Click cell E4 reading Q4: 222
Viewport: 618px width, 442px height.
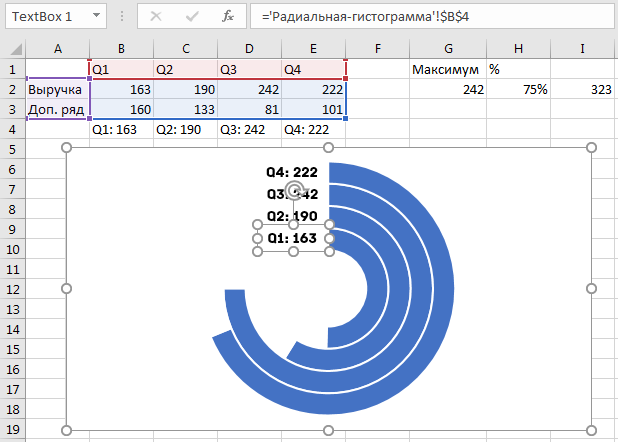[x=313, y=129]
